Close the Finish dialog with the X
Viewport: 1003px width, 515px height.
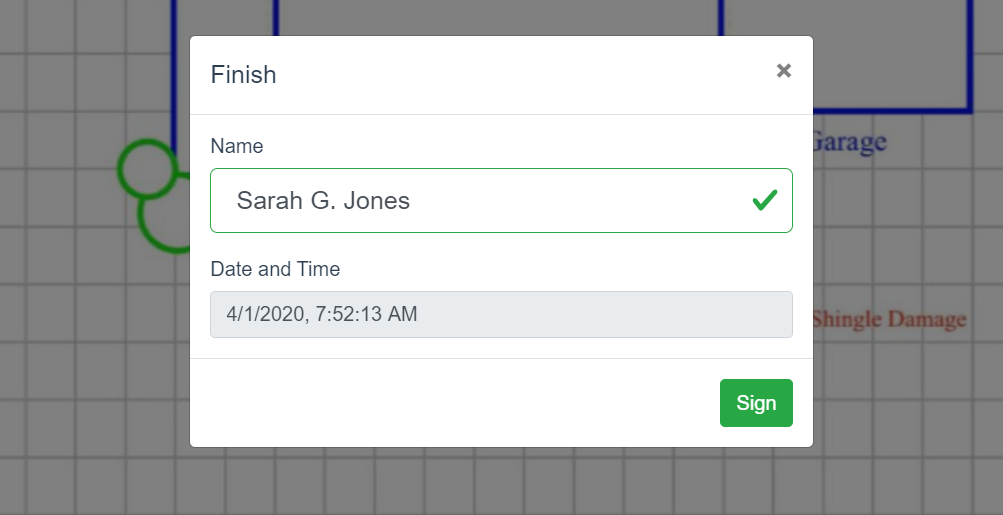pyautogui.click(x=784, y=70)
